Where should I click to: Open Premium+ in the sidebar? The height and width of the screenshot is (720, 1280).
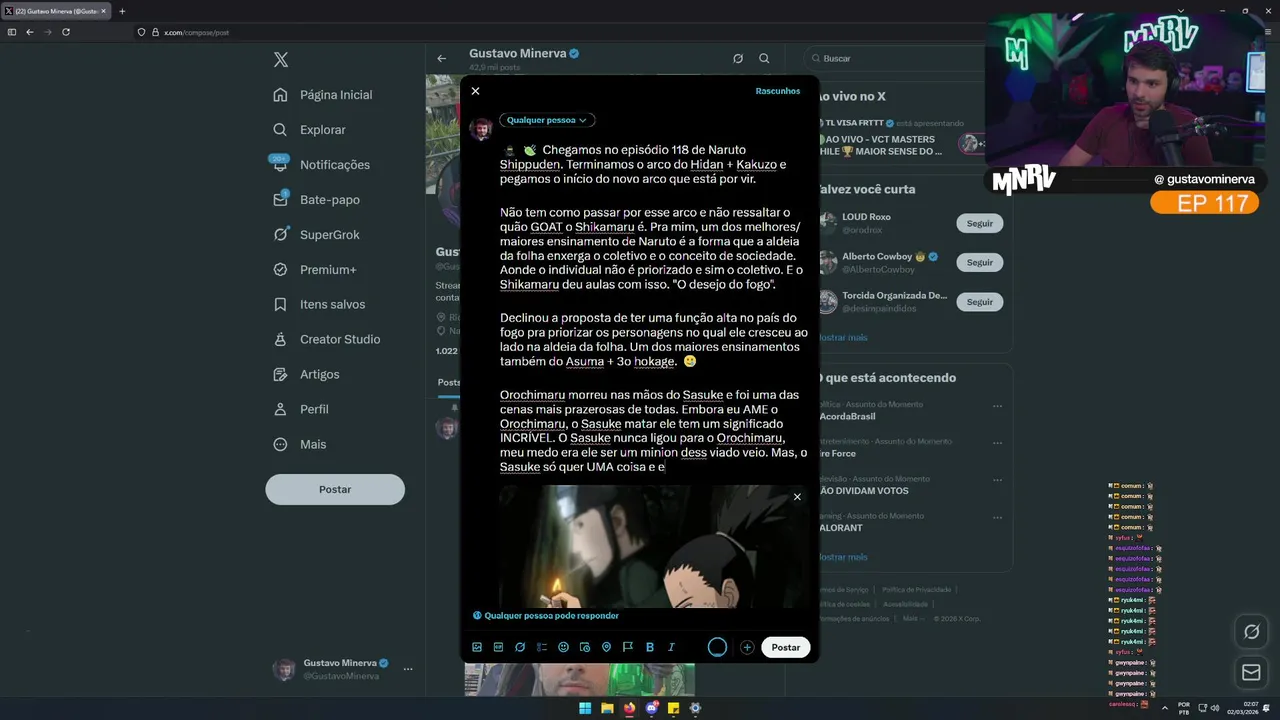(316, 270)
